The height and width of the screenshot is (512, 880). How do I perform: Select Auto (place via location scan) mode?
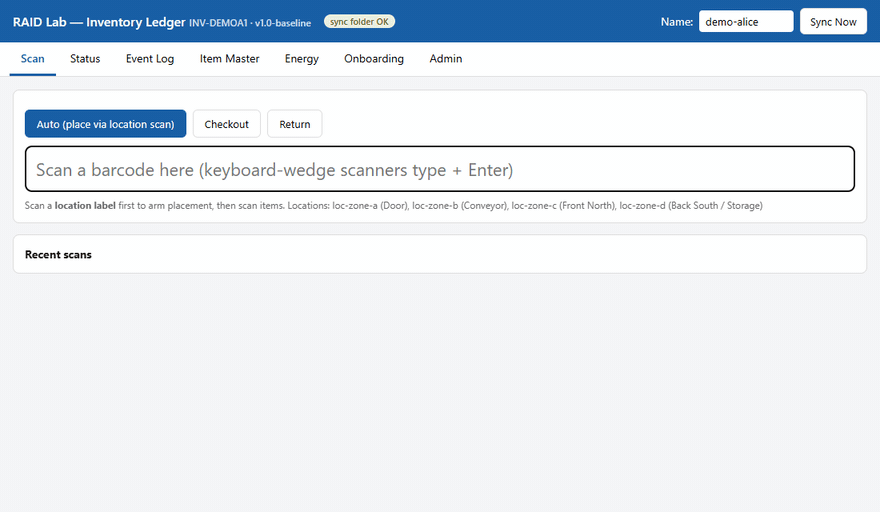(x=106, y=124)
